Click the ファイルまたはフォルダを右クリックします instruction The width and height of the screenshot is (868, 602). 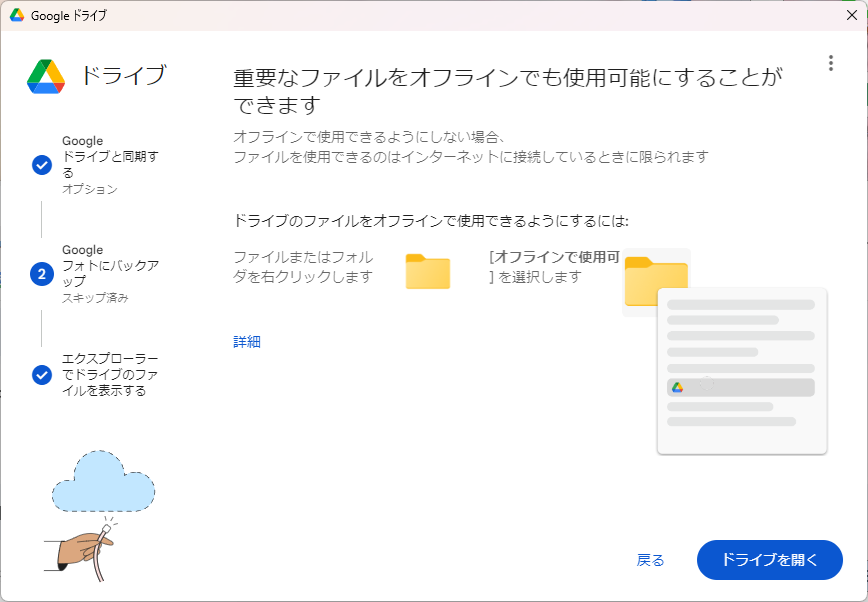click(303, 267)
